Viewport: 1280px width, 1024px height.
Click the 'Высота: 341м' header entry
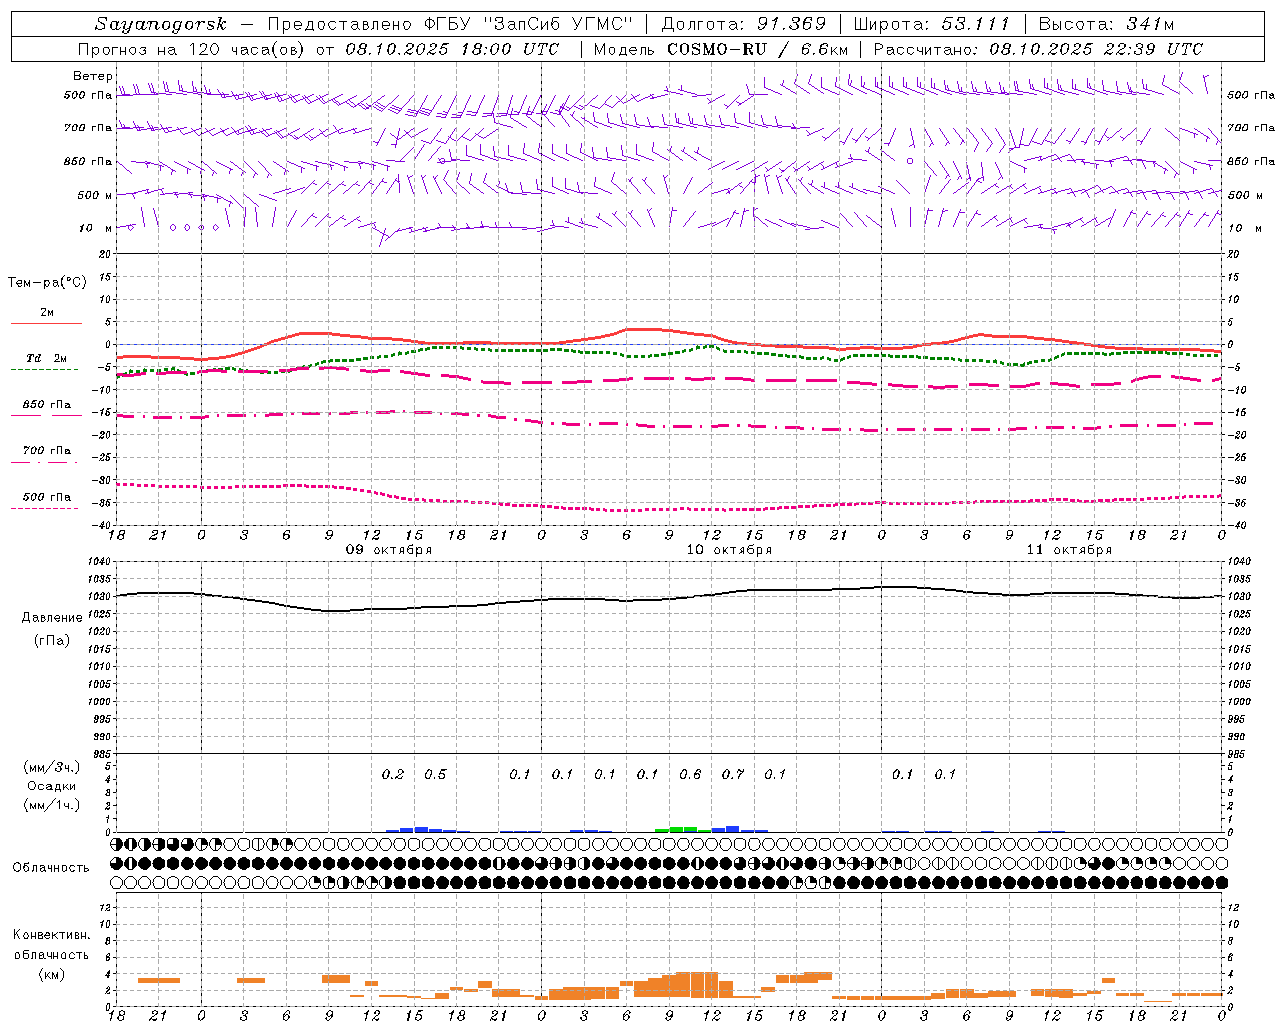click(1106, 24)
